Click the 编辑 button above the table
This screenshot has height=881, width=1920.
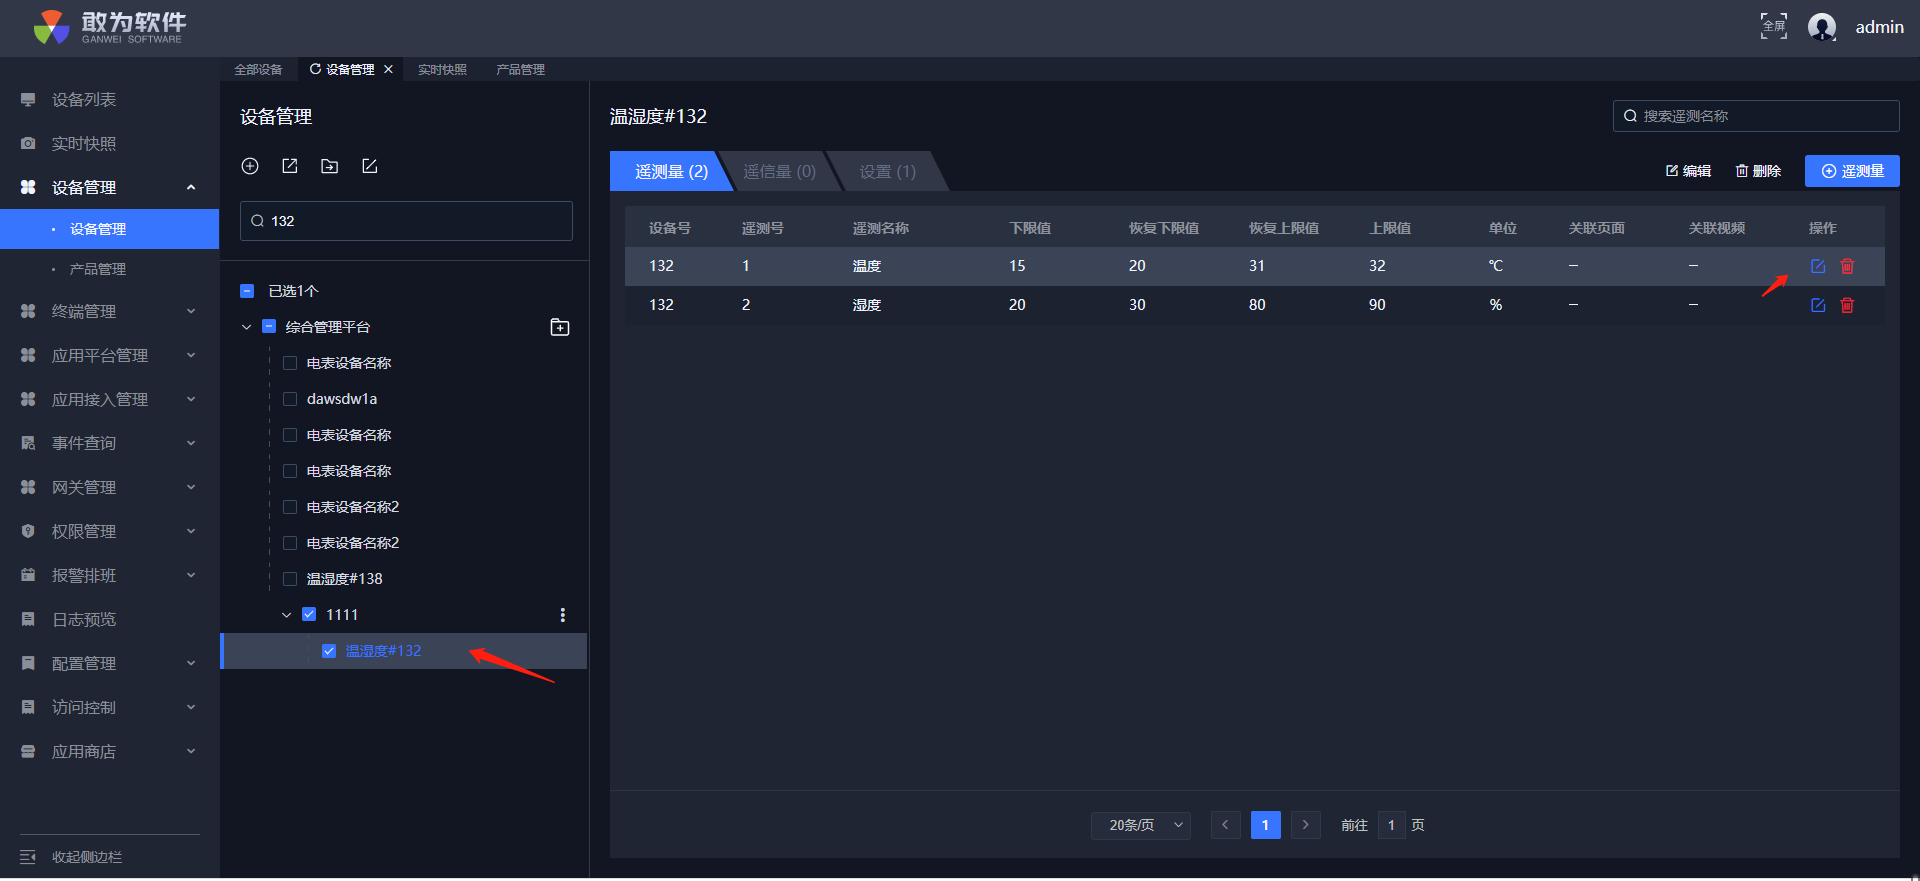[x=1688, y=171]
